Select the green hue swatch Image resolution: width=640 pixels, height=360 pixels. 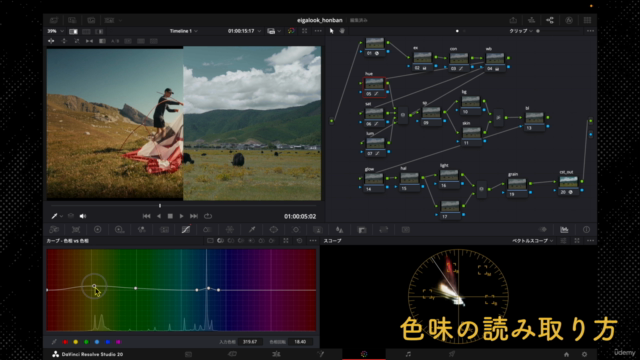tap(86, 342)
